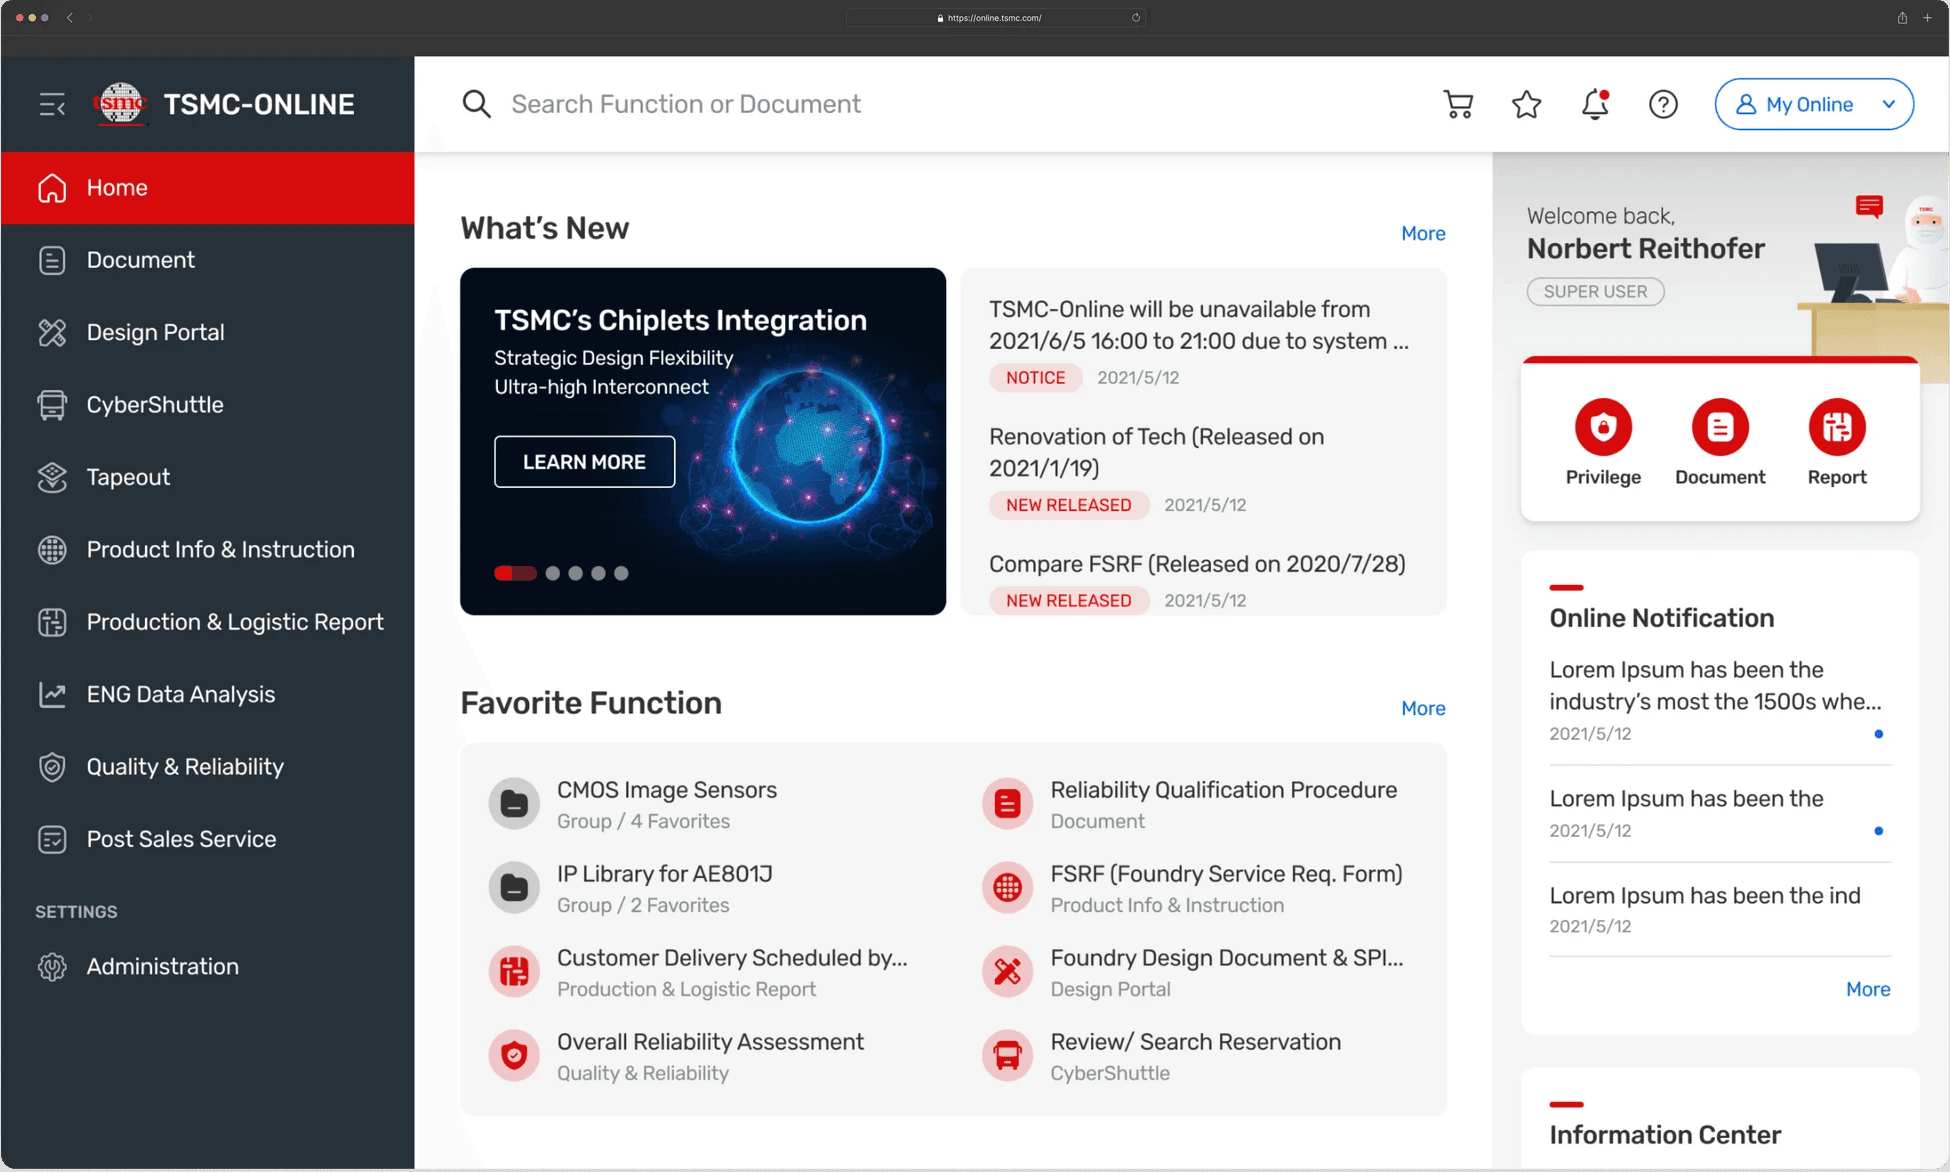This screenshot has height=1172, width=1950.
Task: Open Tapeout in the sidebar
Action: click(x=208, y=477)
